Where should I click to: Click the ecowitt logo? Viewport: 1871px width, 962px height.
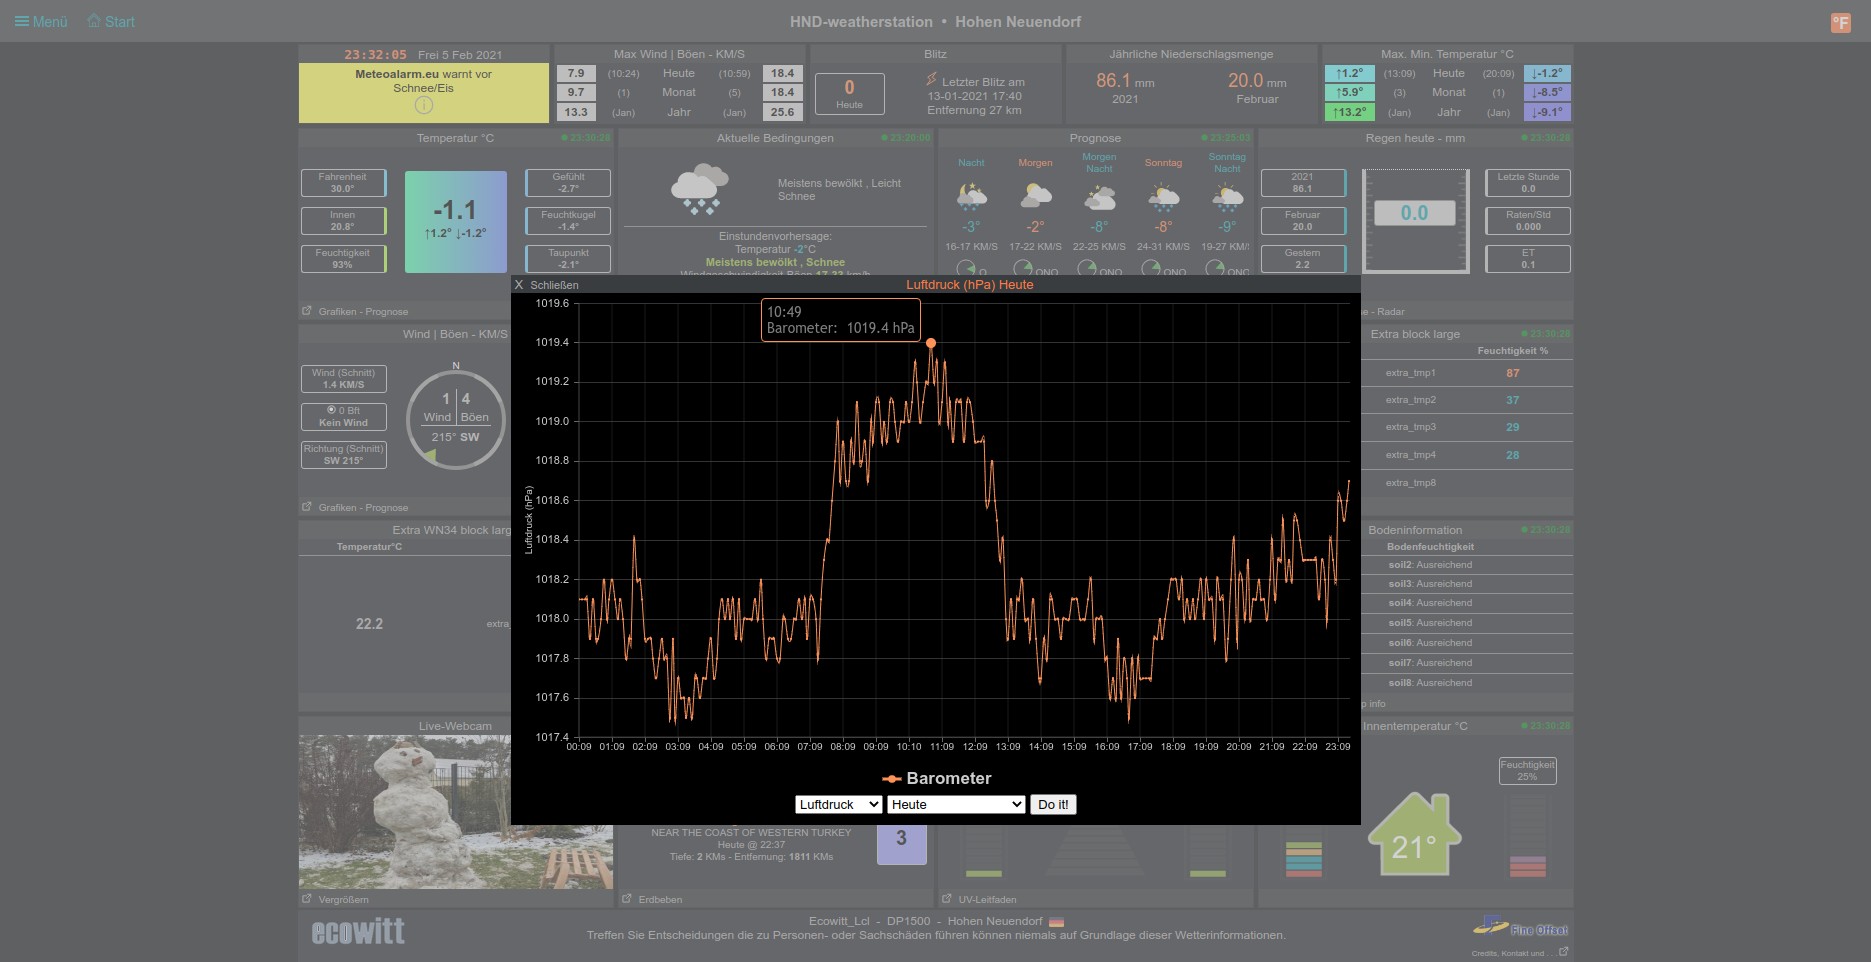[358, 931]
